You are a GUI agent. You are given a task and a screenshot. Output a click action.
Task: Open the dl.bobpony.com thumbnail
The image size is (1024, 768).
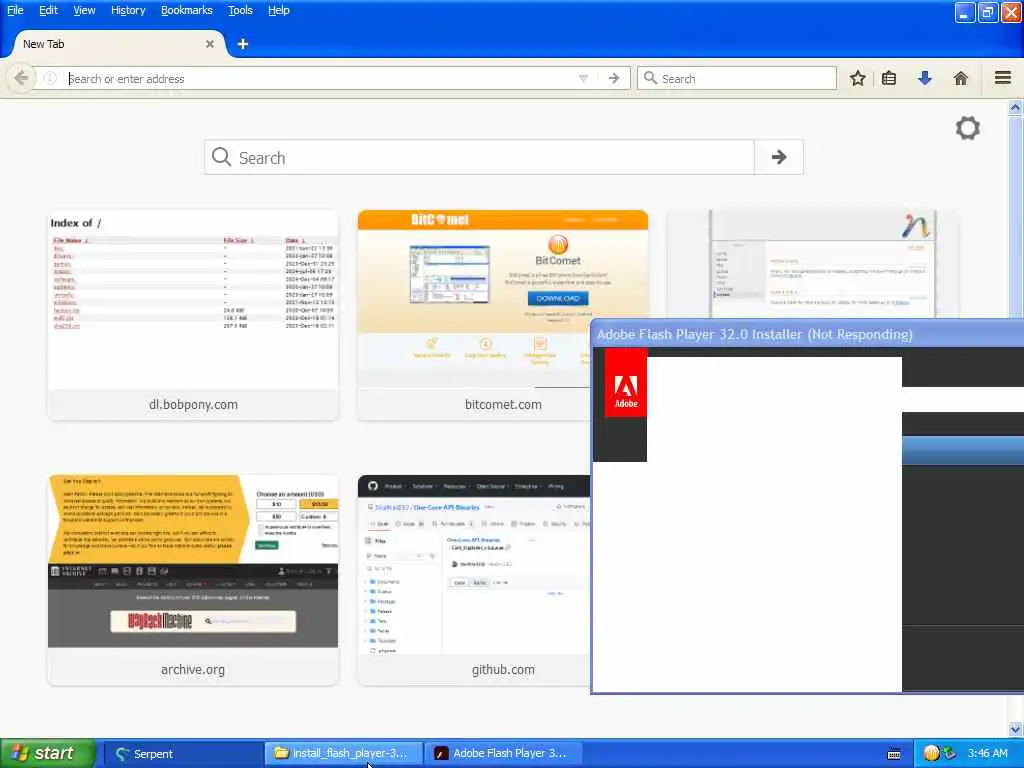(x=193, y=315)
